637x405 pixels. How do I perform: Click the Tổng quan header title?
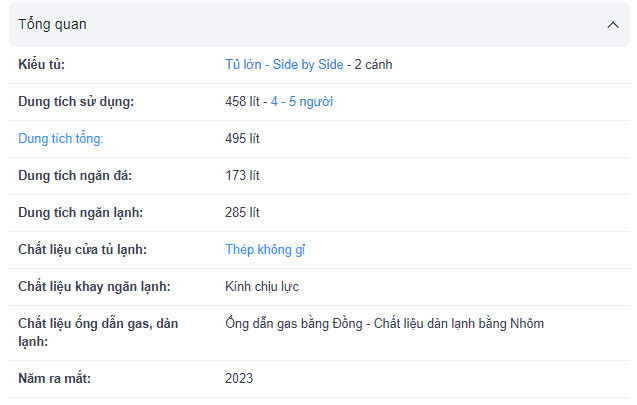pos(52,25)
